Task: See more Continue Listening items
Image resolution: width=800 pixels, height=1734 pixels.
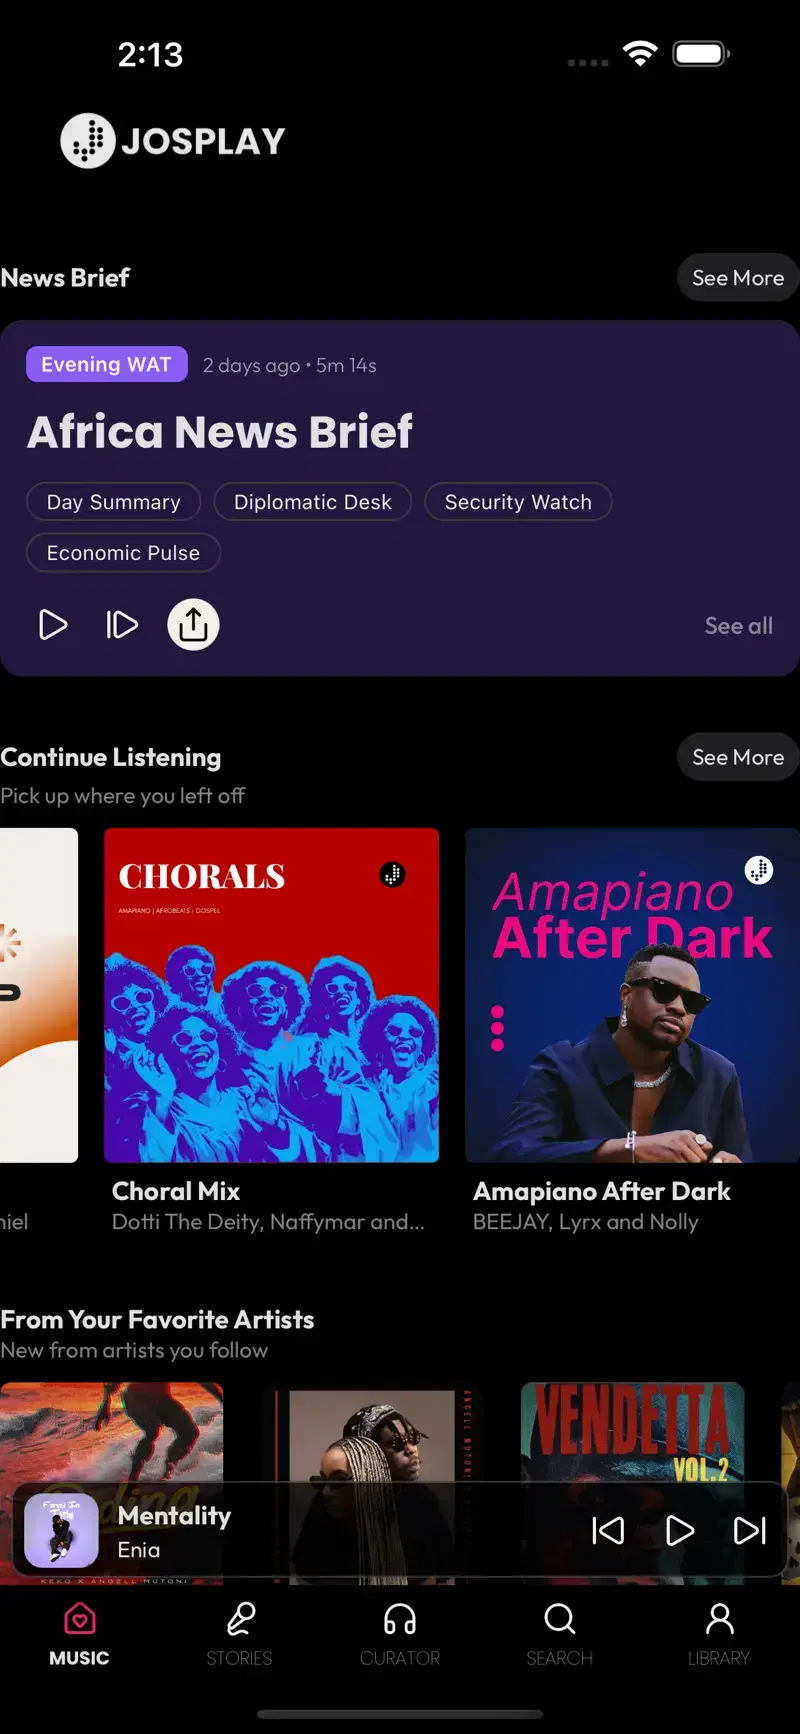Action: (x=738, y=757)
